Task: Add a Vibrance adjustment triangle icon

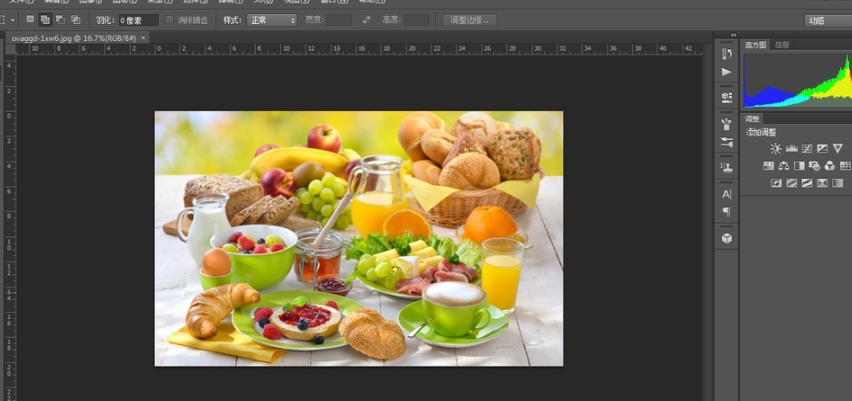Action: click(837, 148)
